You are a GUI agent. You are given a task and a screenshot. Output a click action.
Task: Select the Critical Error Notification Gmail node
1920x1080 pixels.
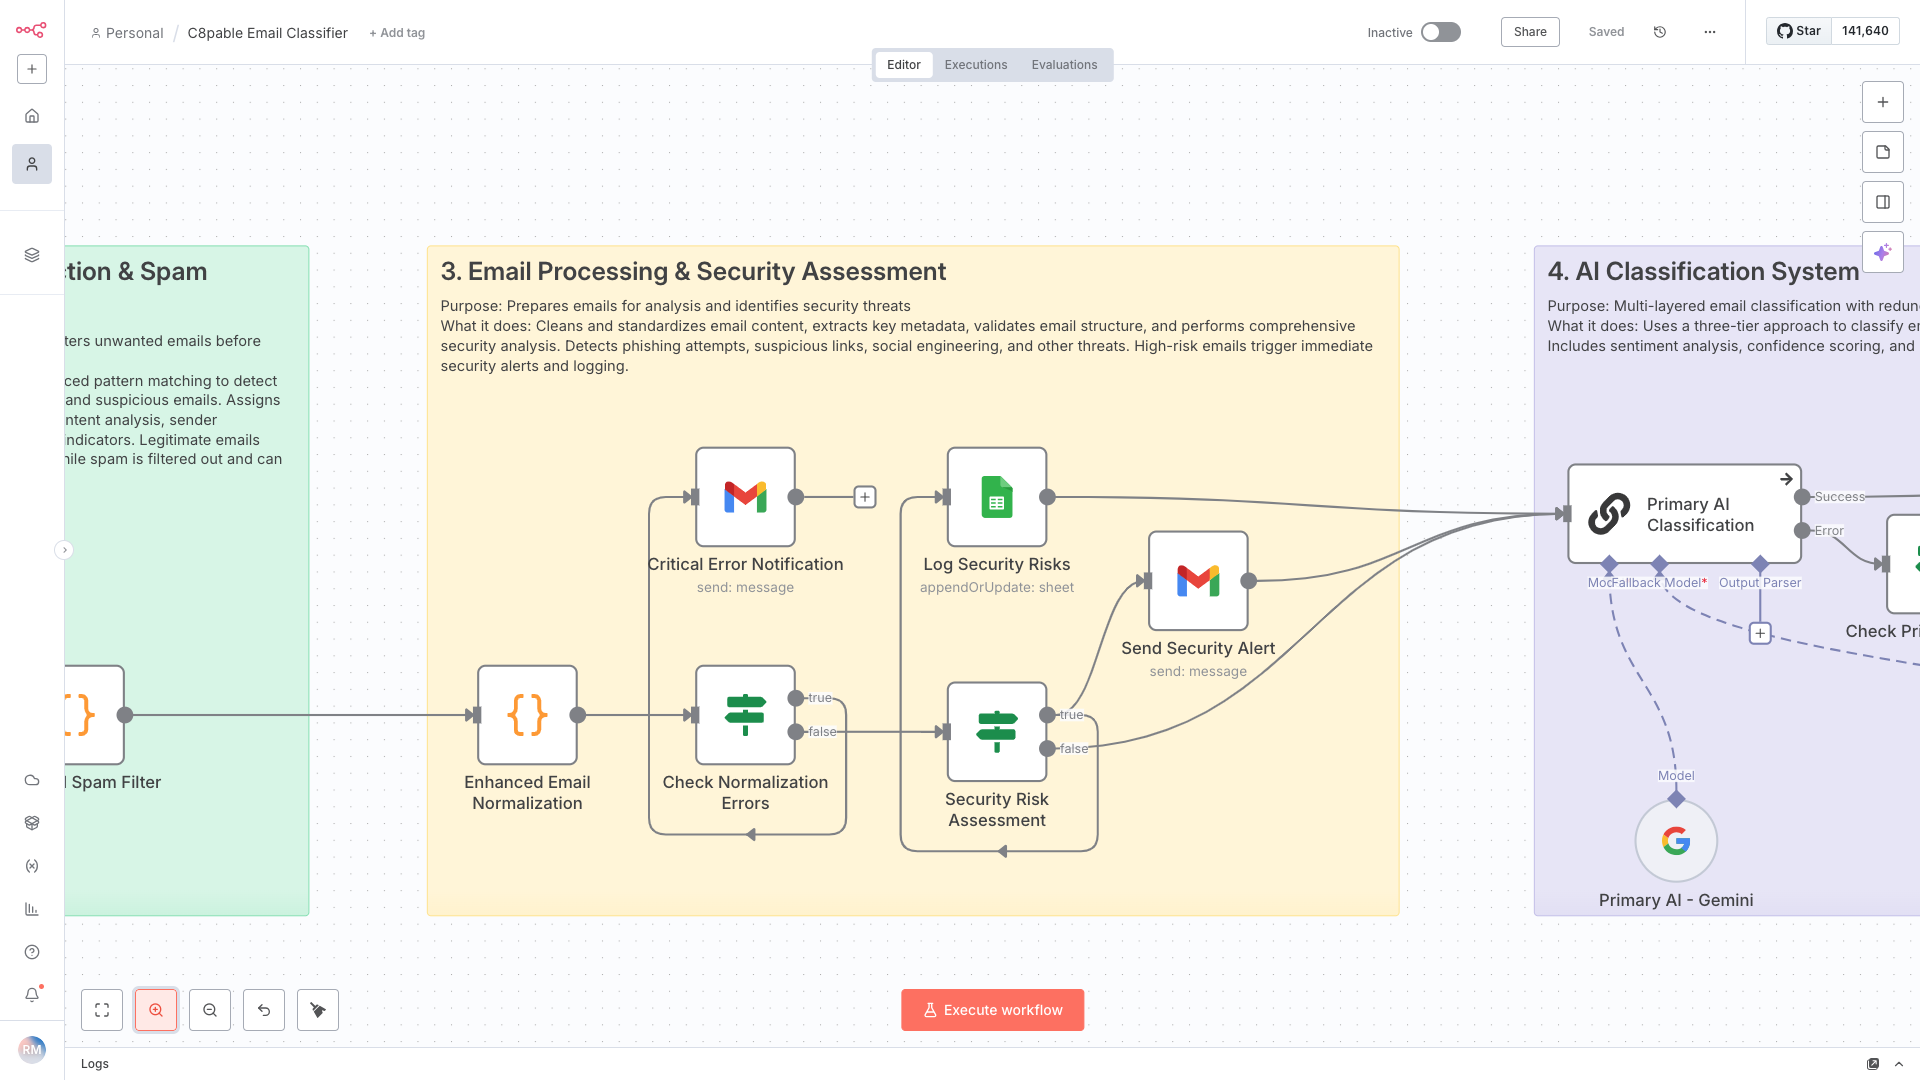(745, 497)
